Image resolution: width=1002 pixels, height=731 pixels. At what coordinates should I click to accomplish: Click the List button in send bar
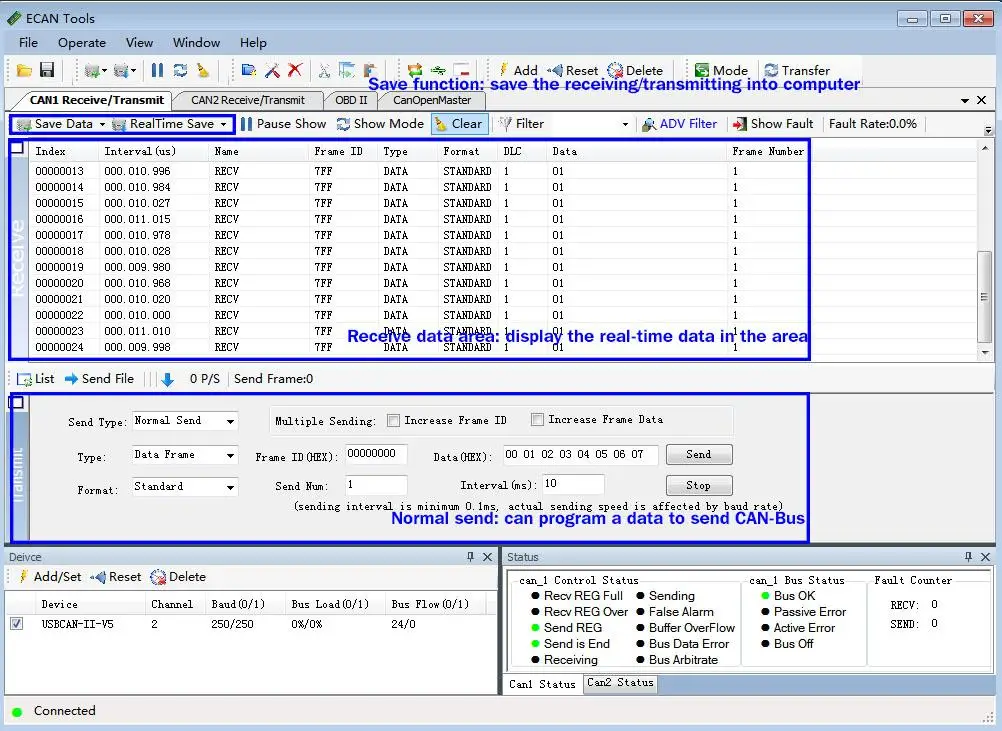point(35,379)
